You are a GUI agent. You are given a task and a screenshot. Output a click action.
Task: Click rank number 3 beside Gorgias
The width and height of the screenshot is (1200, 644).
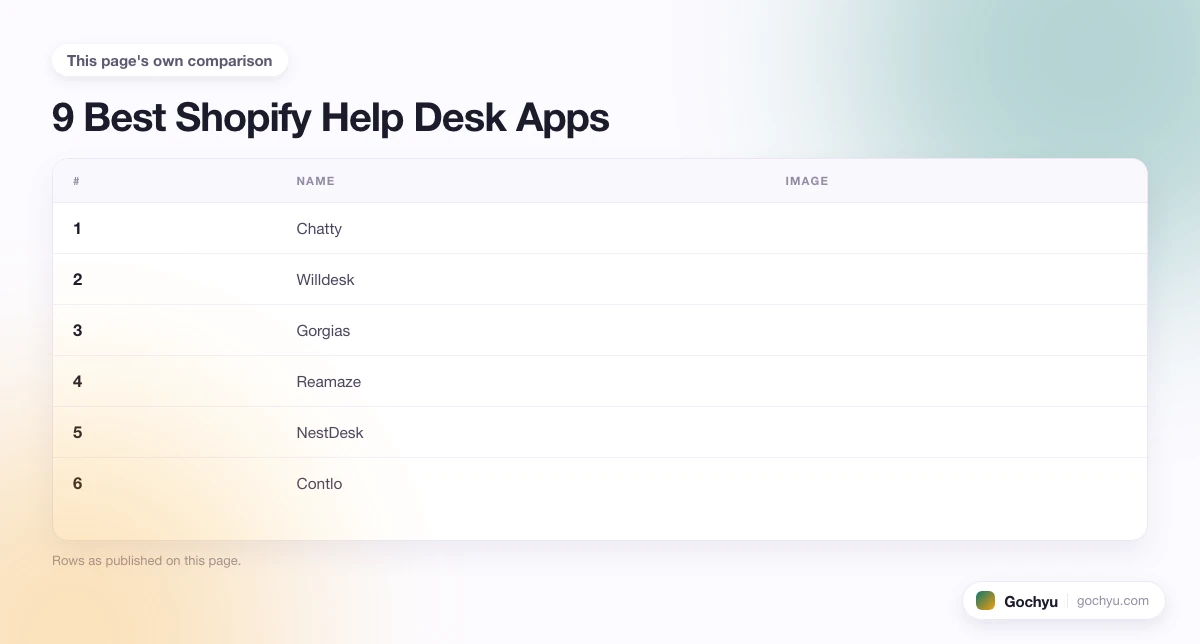[77, 331]
